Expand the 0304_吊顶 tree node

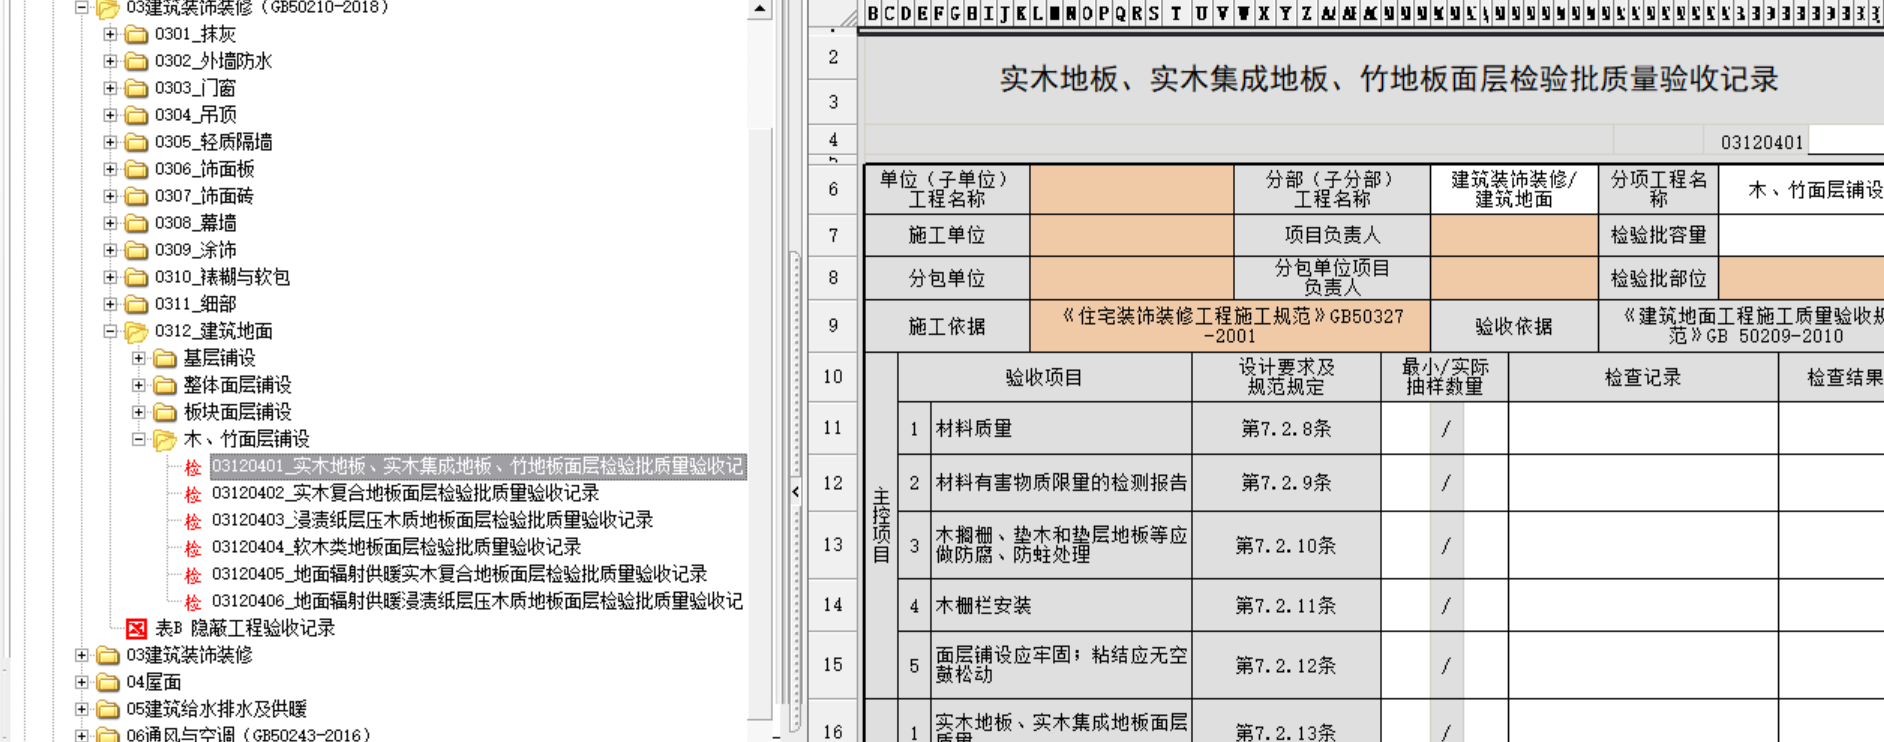(110, 115)
